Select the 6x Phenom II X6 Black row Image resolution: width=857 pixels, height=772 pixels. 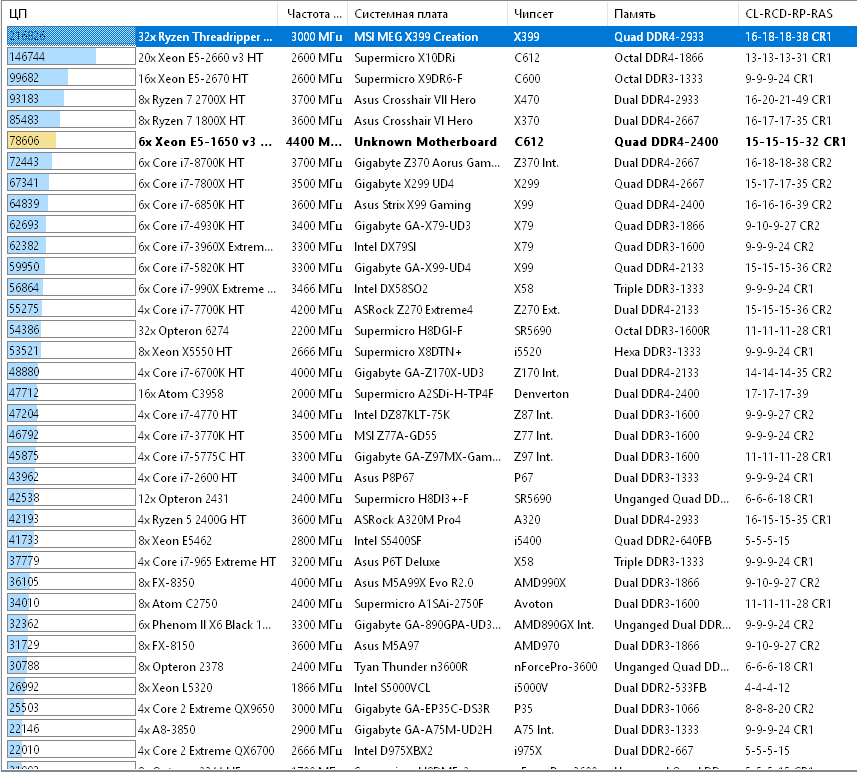click(432, 624)
